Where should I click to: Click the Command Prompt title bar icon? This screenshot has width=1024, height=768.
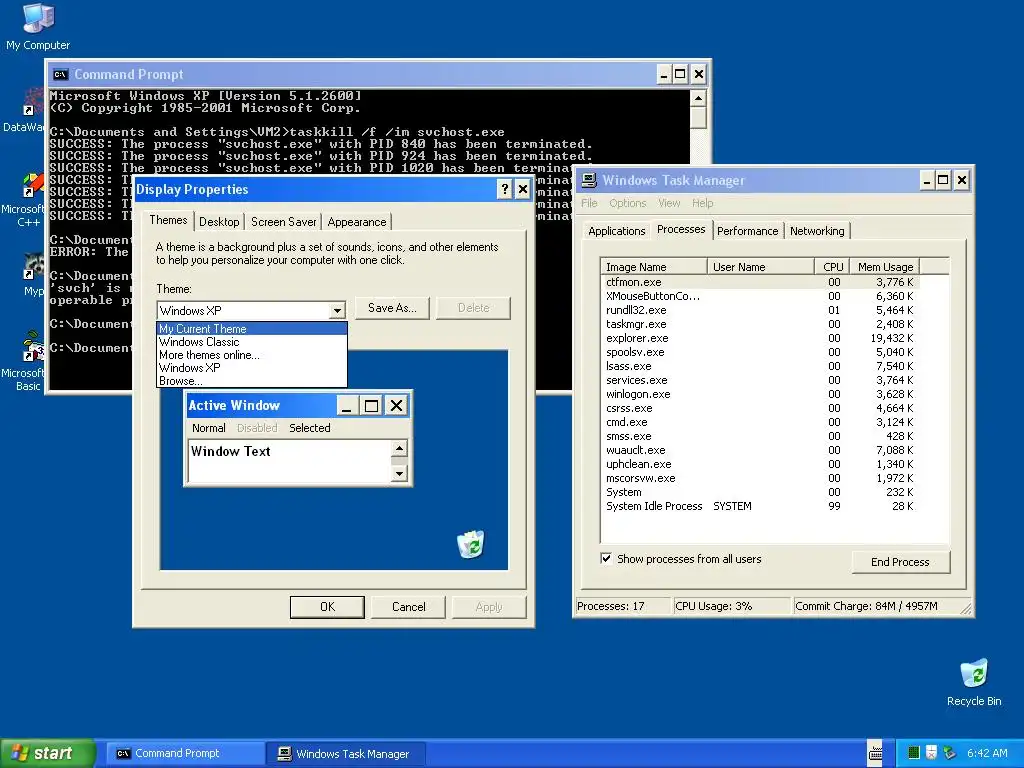[x=61, y=74]
